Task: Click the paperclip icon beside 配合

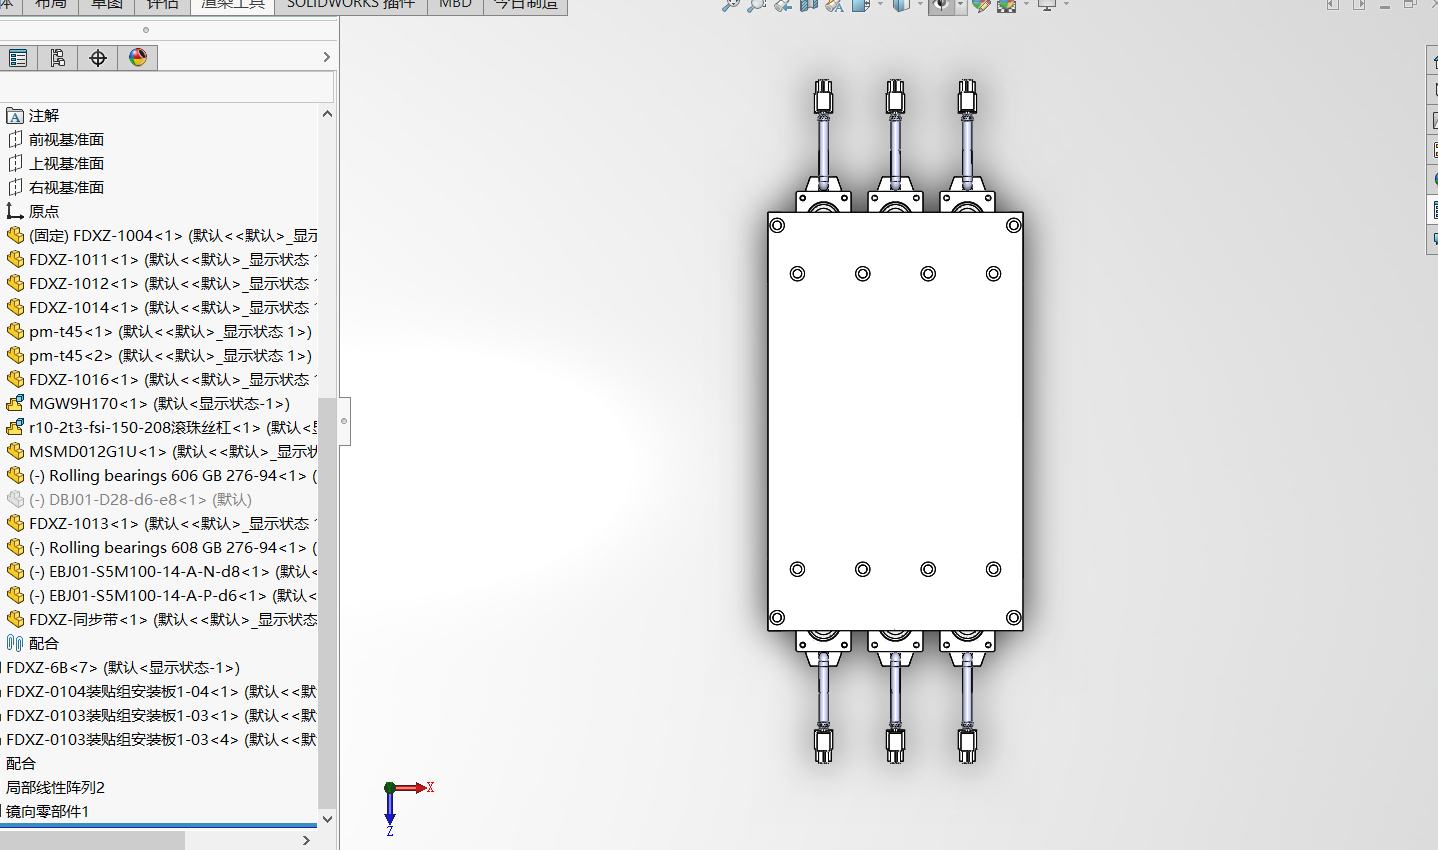Action: point(15,644)
